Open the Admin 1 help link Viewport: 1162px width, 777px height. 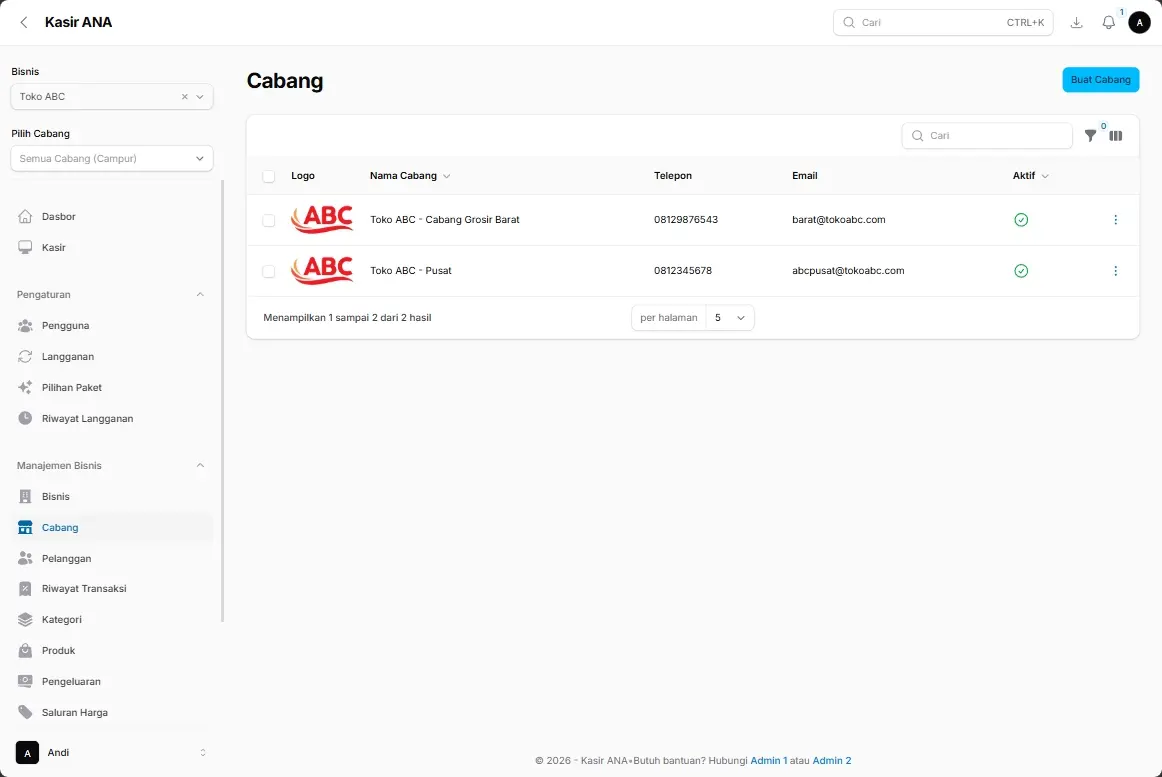pos(768,761)
